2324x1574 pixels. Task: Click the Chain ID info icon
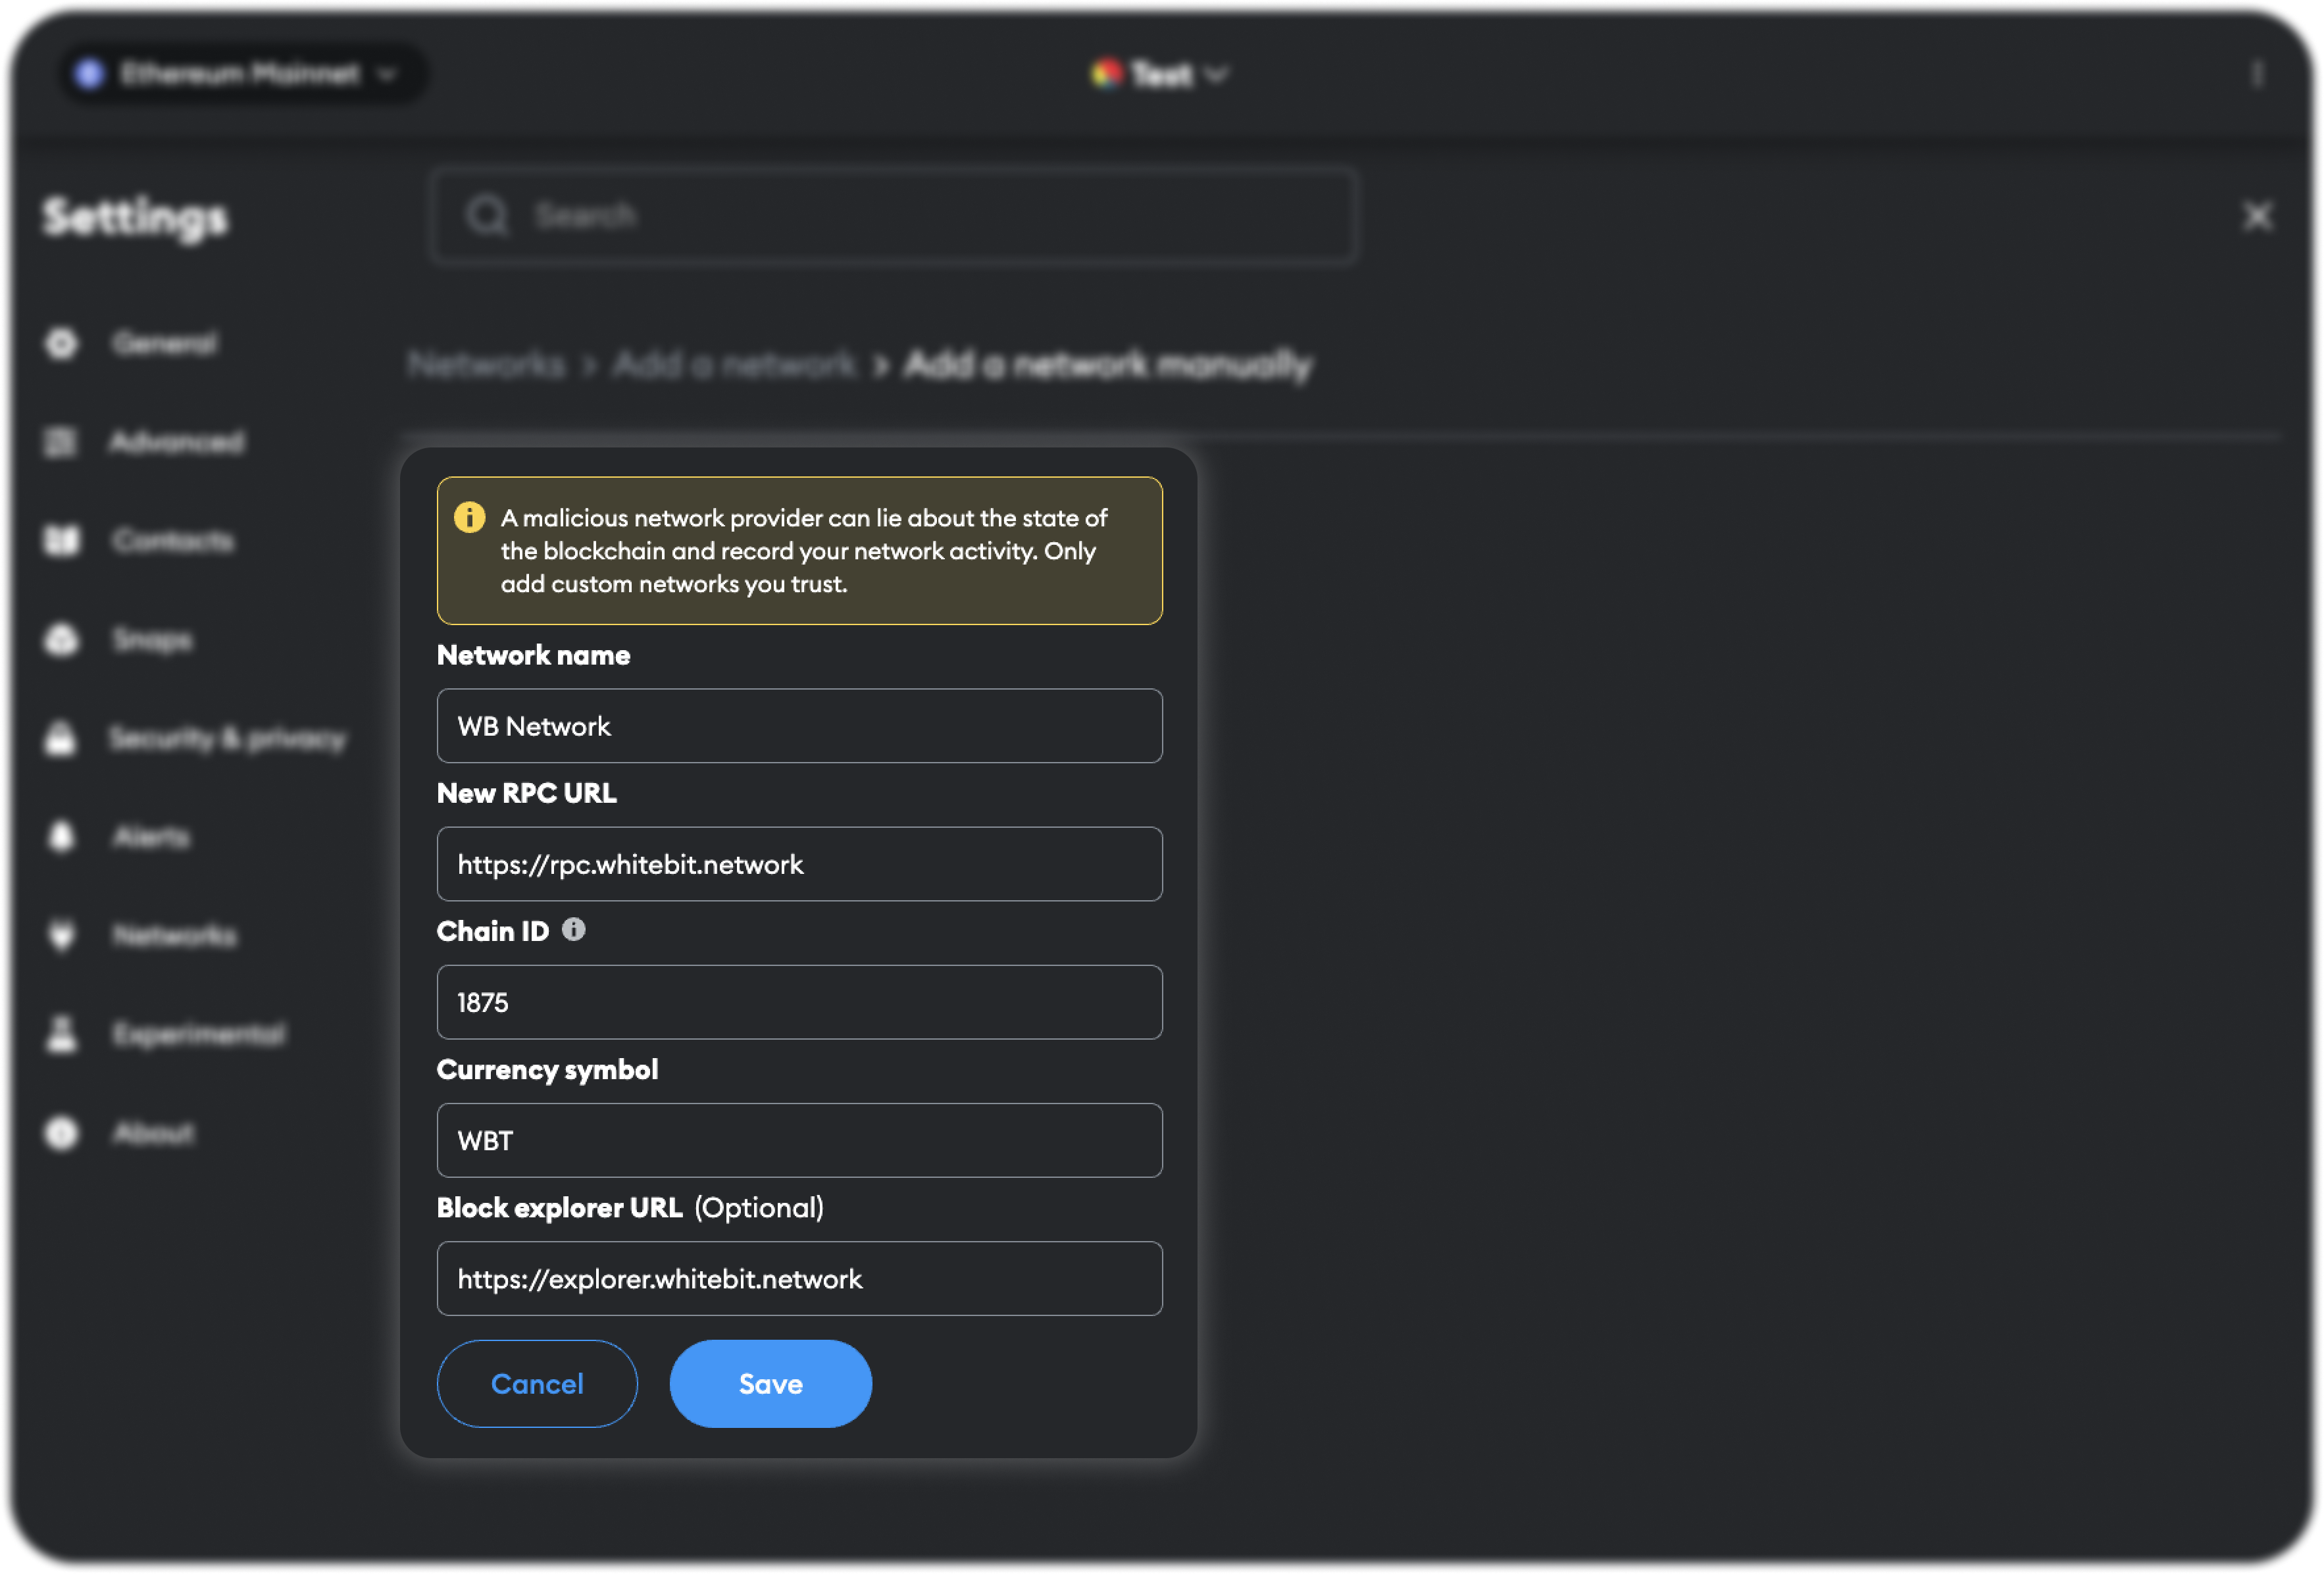573,930
